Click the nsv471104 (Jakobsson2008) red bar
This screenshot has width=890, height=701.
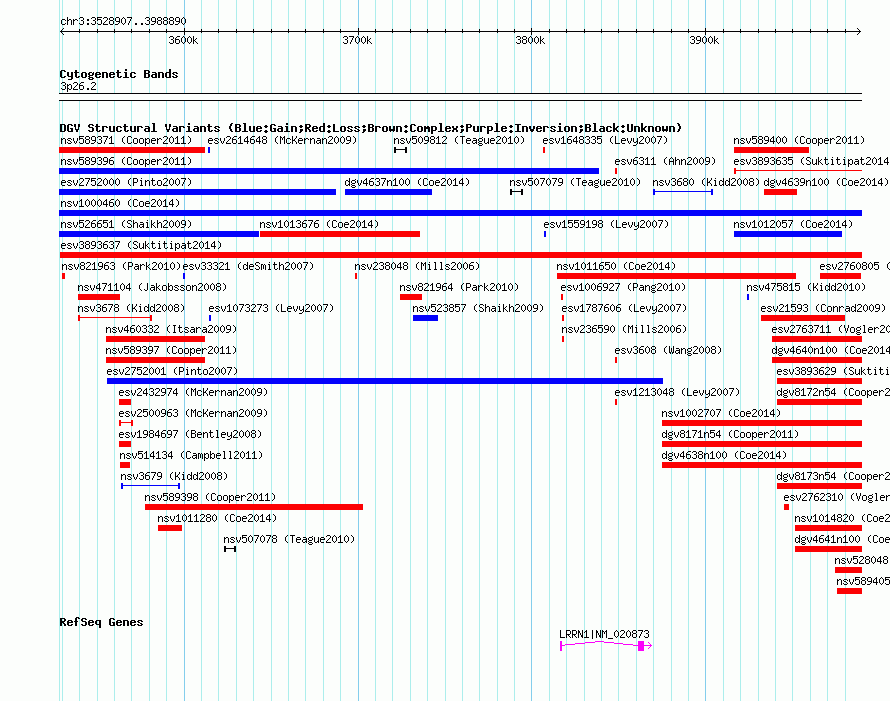click(x=99, y=297)
